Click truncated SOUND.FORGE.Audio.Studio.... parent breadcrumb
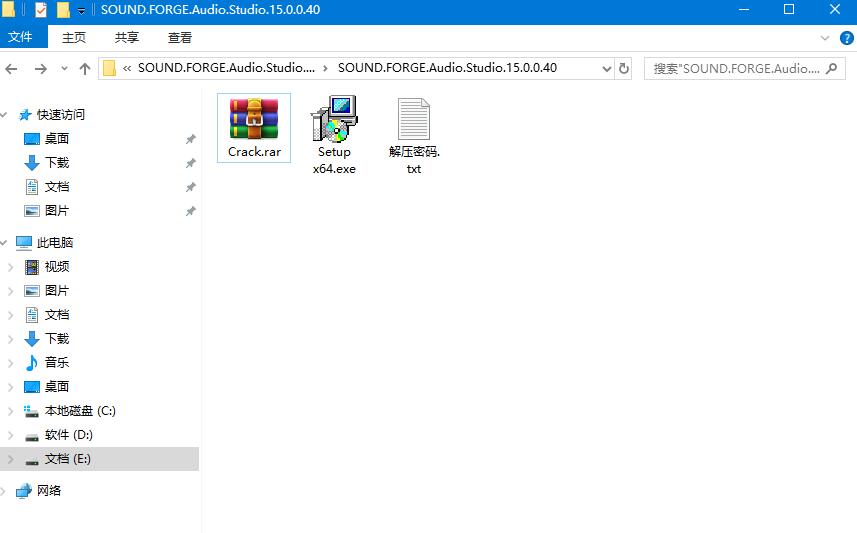This screenshot has width=857, height=533. click(x=226, y=68)
